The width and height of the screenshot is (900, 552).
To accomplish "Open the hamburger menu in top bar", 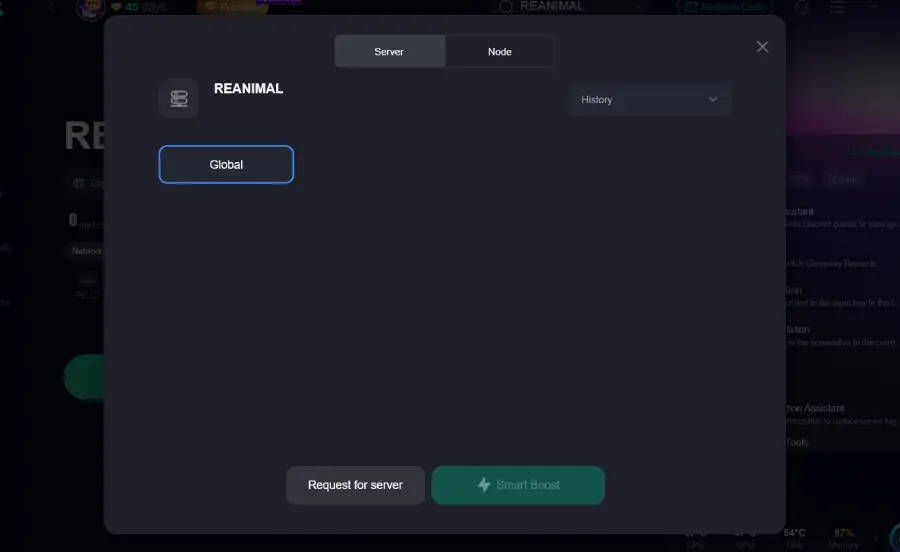I will pos(838,7).
